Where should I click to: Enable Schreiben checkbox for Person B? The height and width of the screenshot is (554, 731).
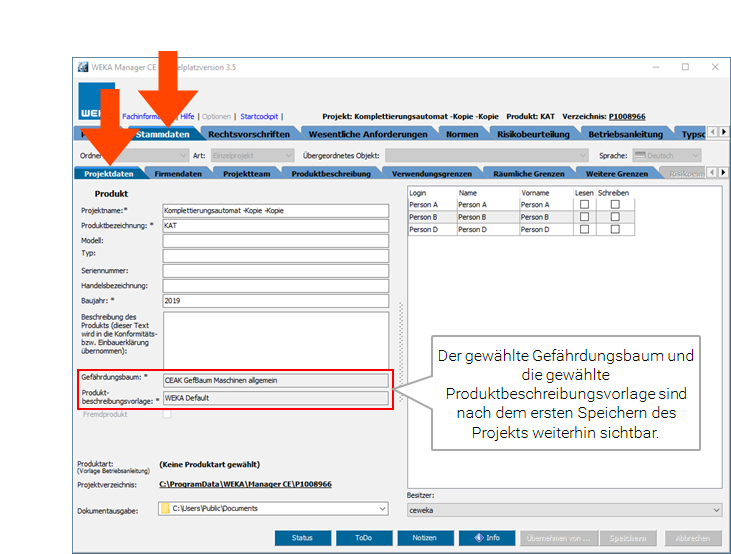click(x=615, y=217)
